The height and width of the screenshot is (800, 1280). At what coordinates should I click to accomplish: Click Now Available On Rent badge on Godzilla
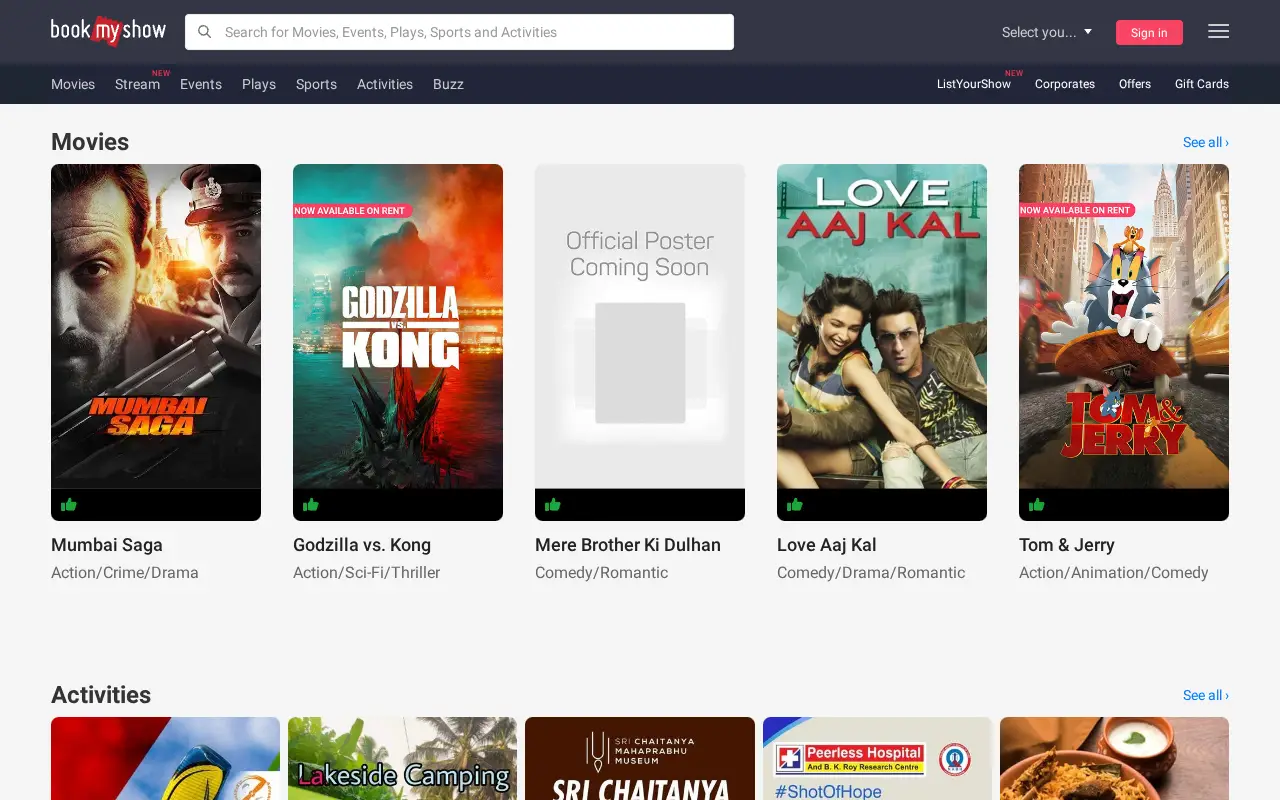click(x=352, y=211)
